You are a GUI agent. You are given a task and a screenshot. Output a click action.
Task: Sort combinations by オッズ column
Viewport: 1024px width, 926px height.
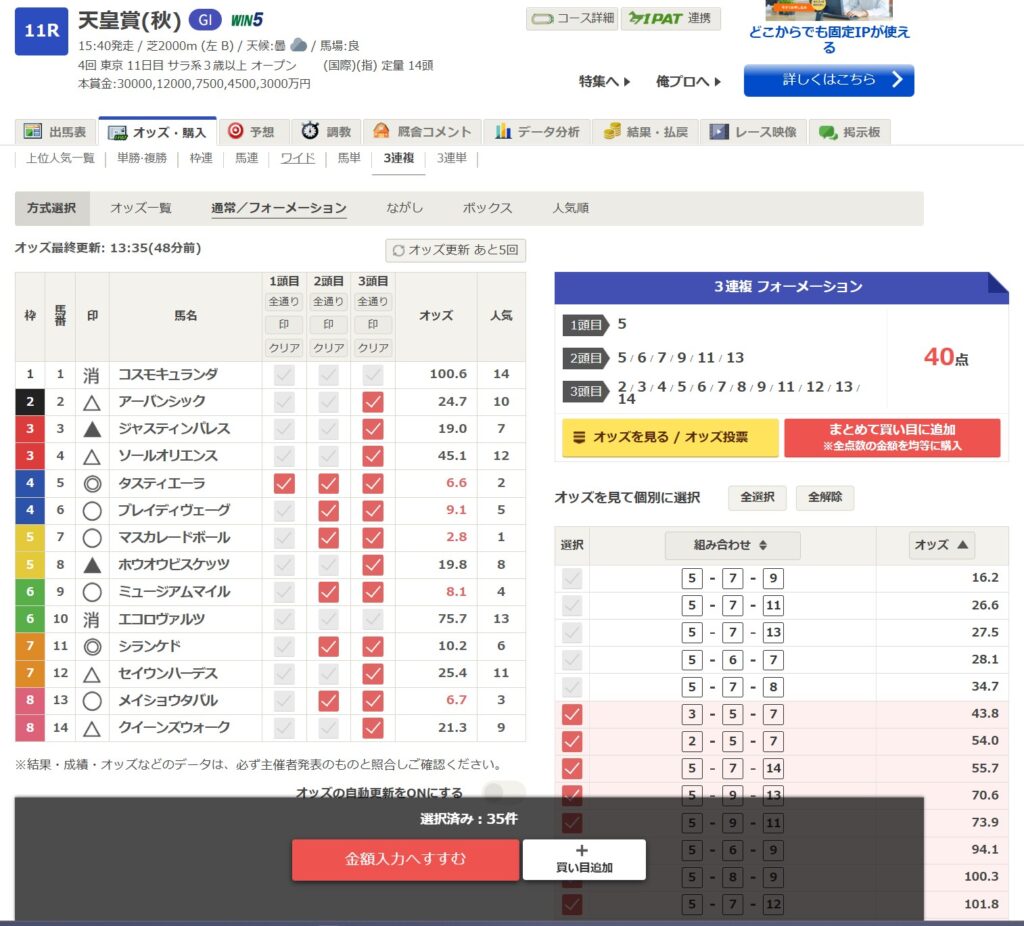point(942,546)
